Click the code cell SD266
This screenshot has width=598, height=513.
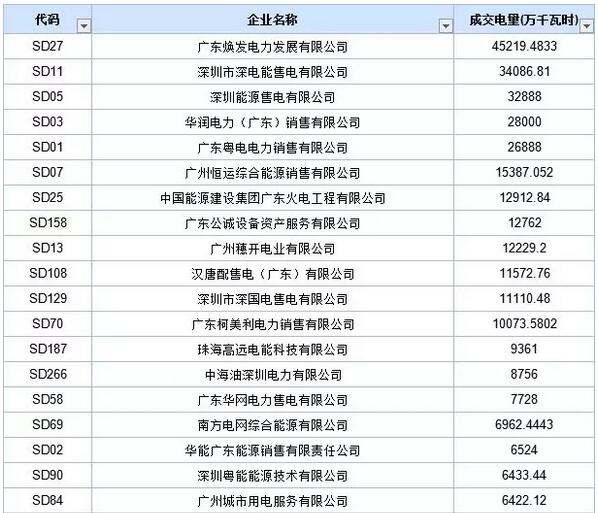coord(48,374)
